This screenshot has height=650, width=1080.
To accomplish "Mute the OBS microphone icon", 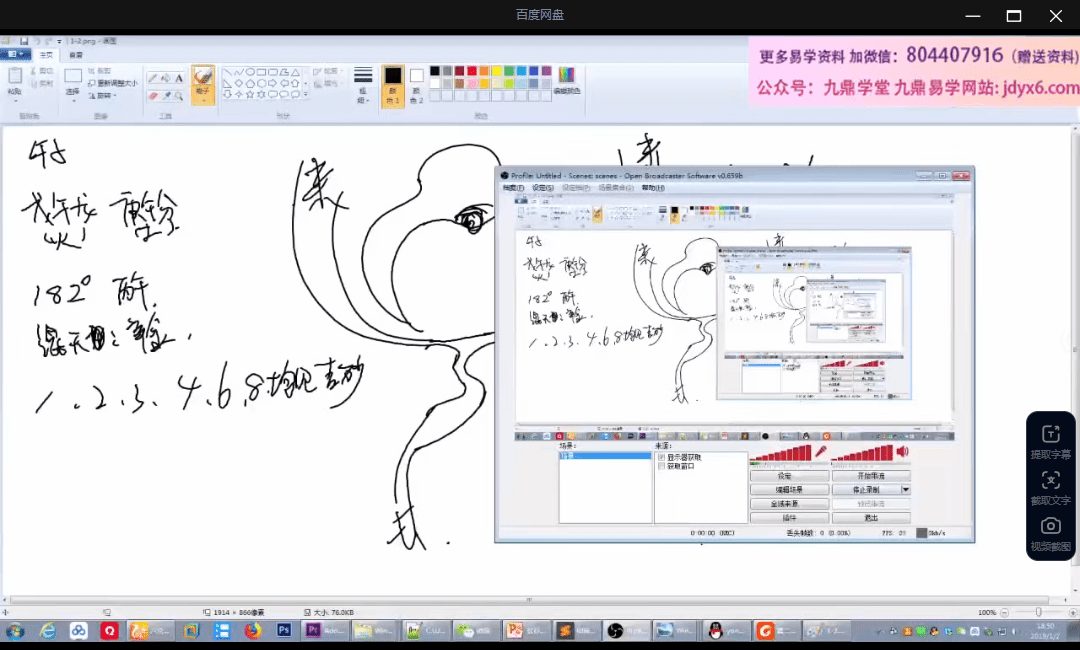I will point(821,452).
